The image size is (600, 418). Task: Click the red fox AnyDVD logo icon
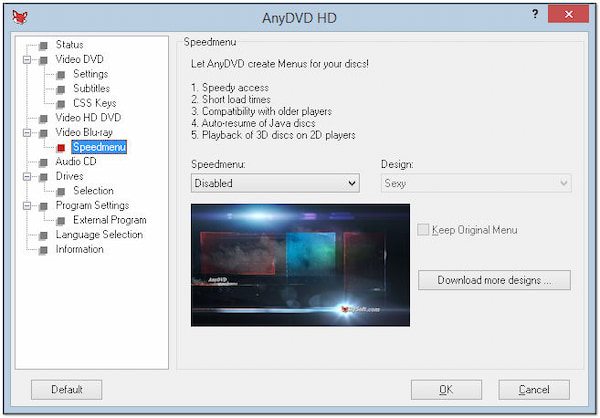[20, 17]
